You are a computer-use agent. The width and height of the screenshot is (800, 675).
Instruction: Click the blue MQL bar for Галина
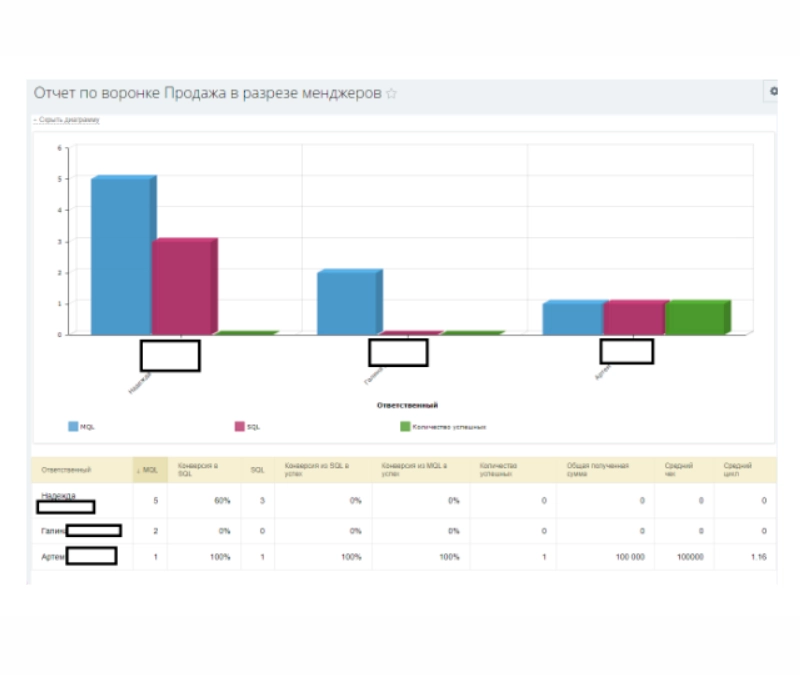click(x=347, y=303)
